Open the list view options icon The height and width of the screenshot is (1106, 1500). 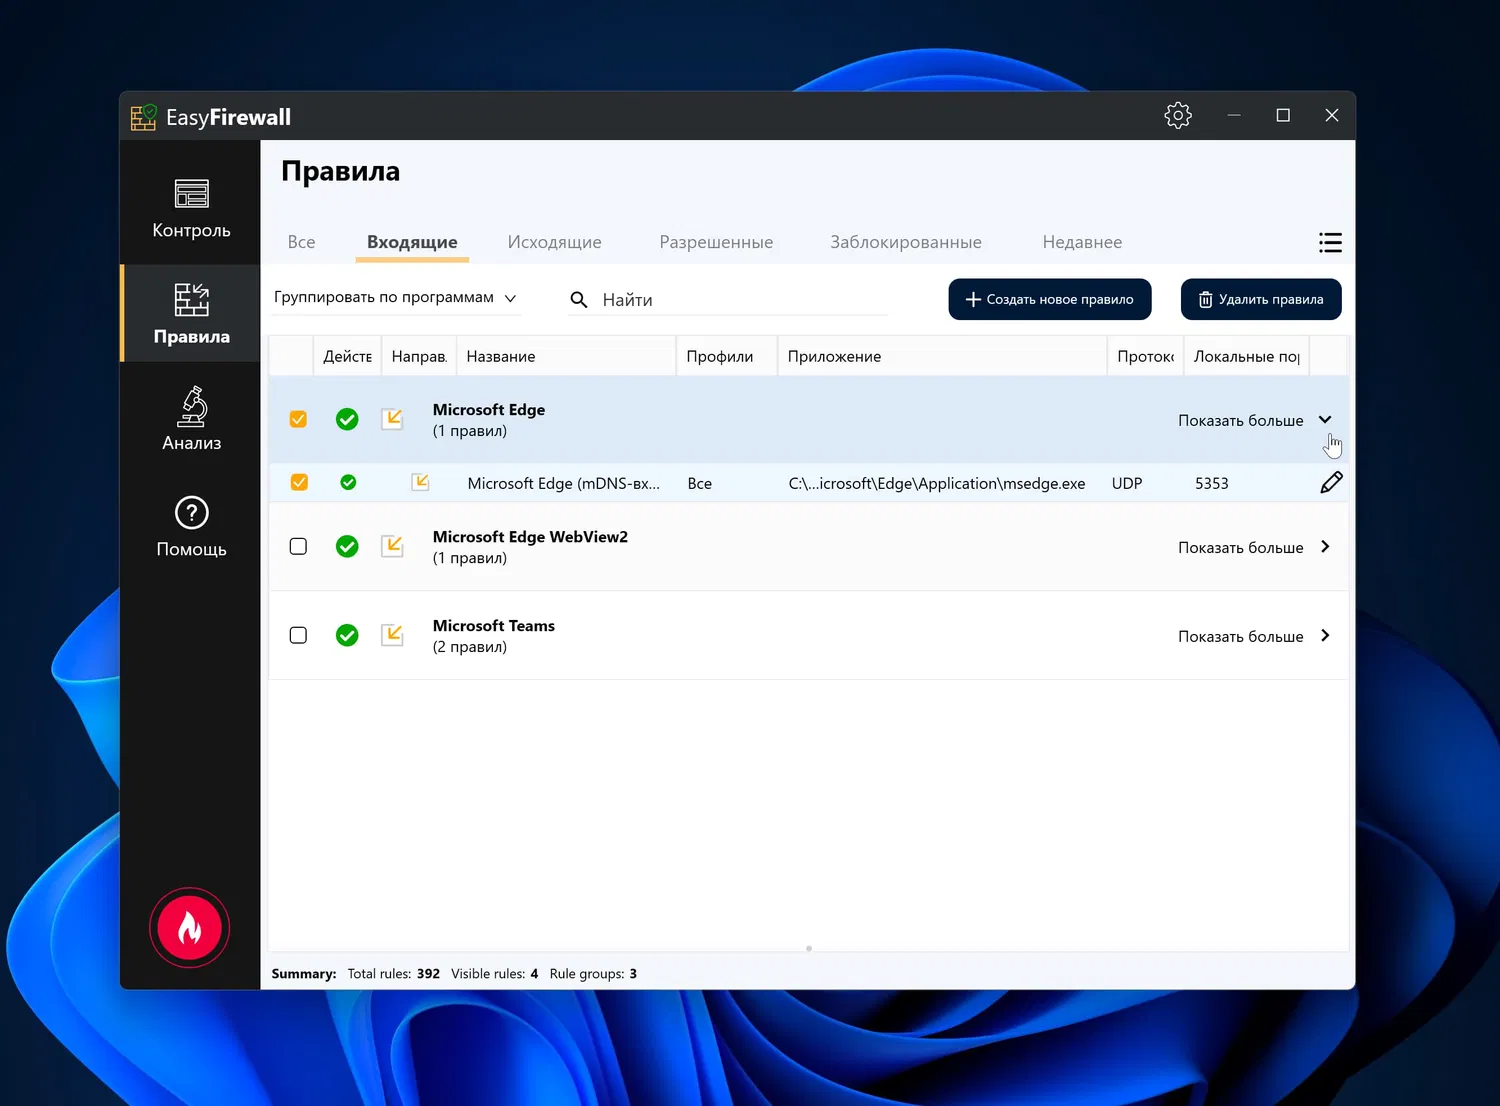1330,243
